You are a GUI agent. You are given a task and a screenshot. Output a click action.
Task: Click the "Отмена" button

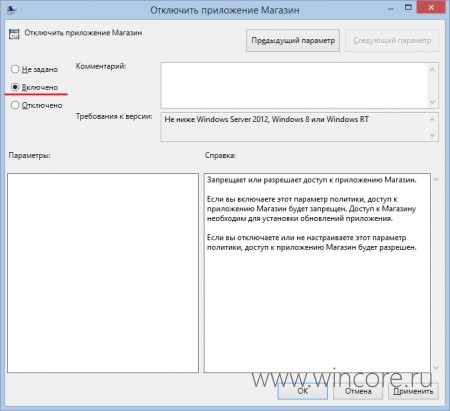358,391
